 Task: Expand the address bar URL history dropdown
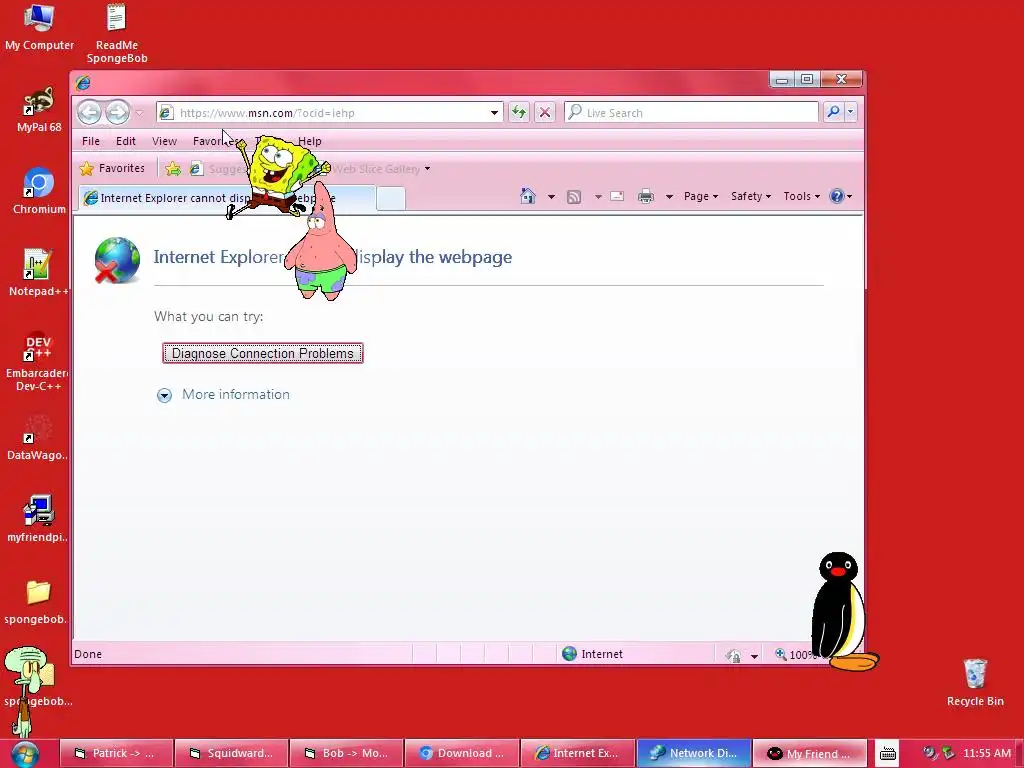point(494,112)
